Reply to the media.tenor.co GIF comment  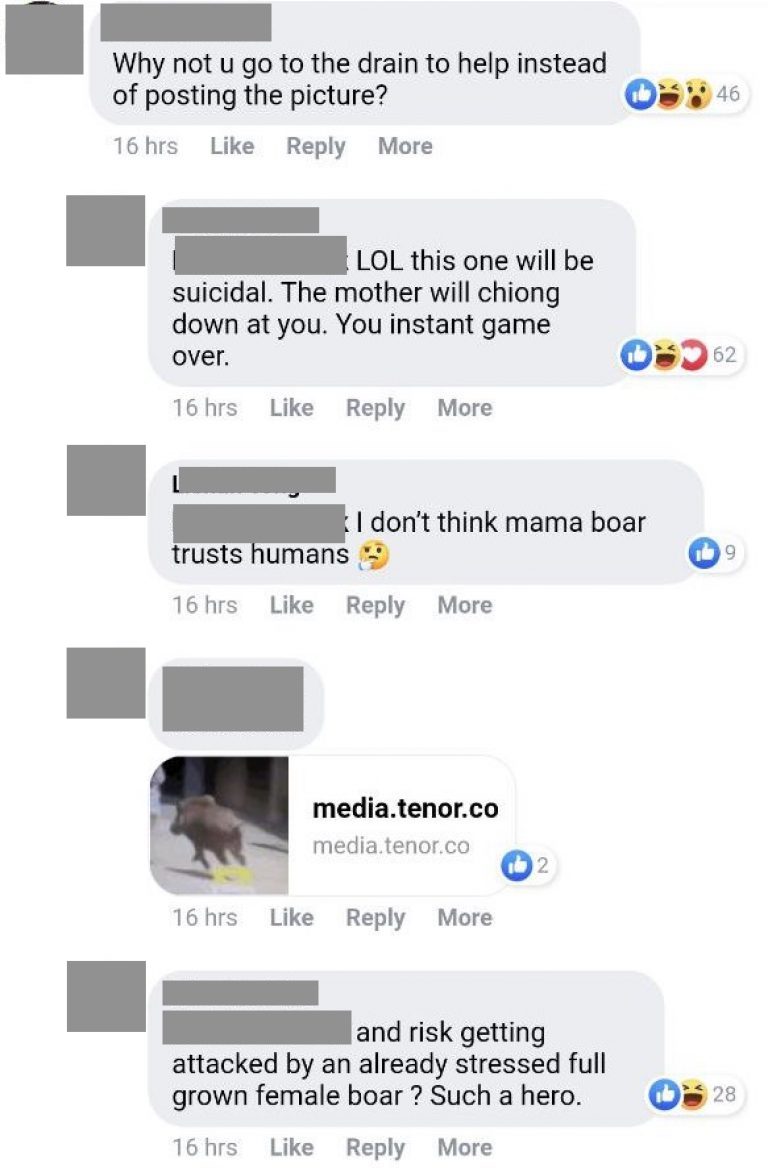tap(375, 918)
